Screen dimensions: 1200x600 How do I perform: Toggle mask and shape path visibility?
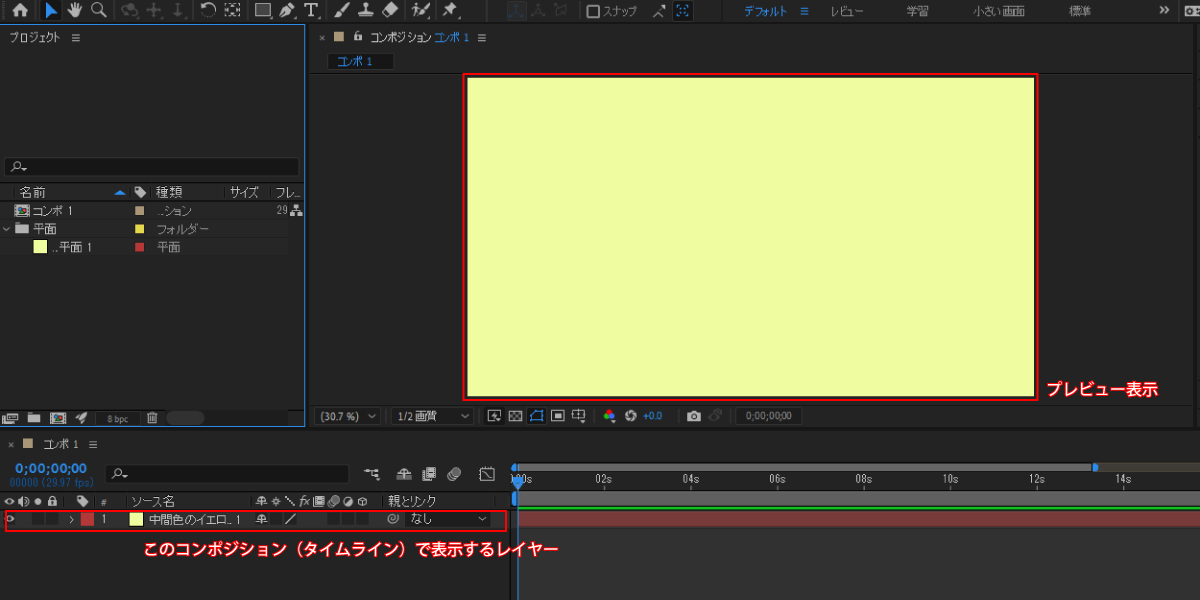[536, 416]
